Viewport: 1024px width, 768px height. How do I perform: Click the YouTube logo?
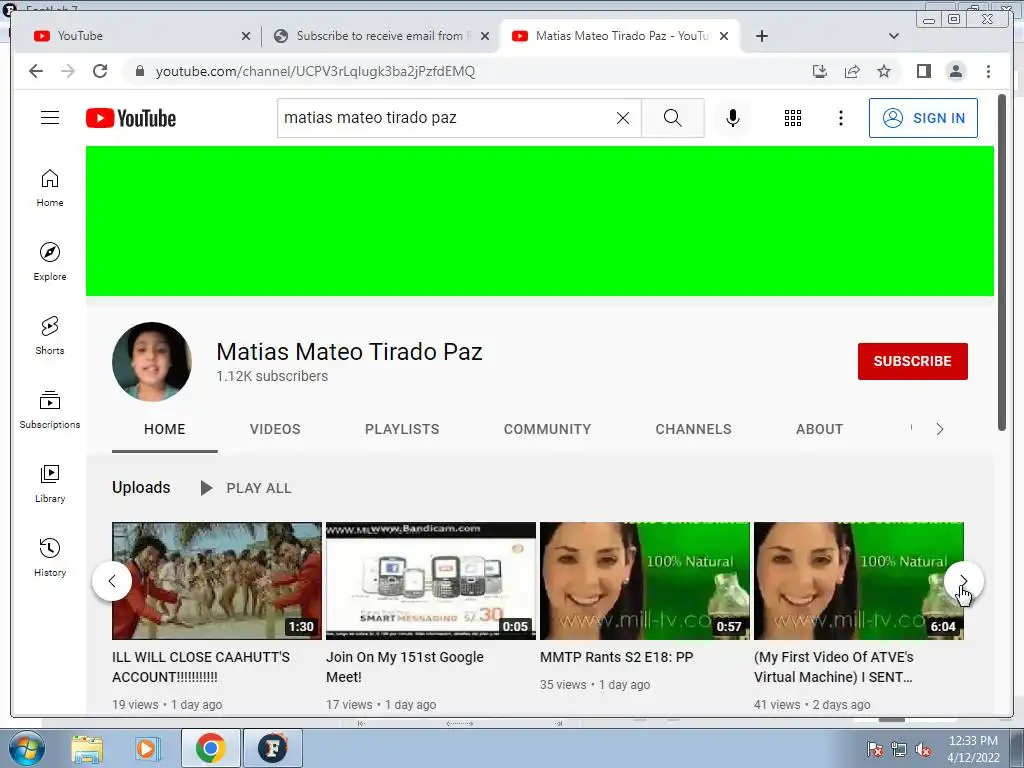click(131, 118)
